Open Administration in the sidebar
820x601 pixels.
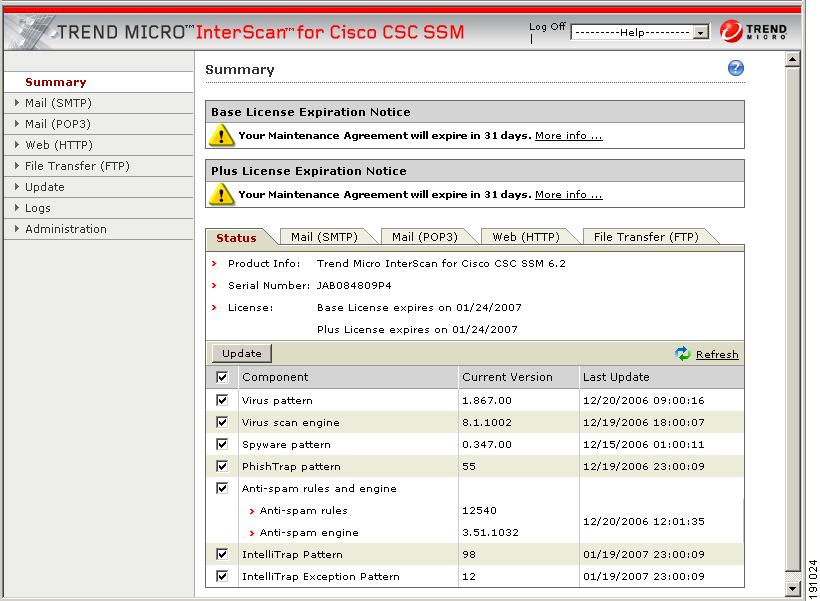[66, 229]
